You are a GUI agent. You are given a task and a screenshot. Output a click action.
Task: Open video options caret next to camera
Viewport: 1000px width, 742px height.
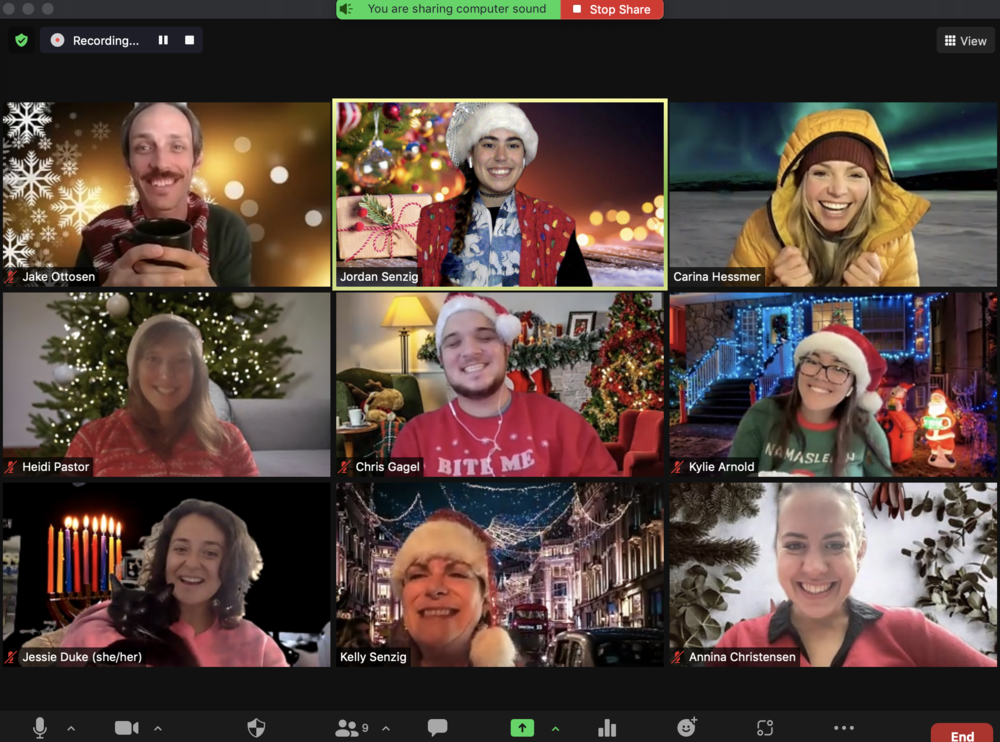point(158,728)
